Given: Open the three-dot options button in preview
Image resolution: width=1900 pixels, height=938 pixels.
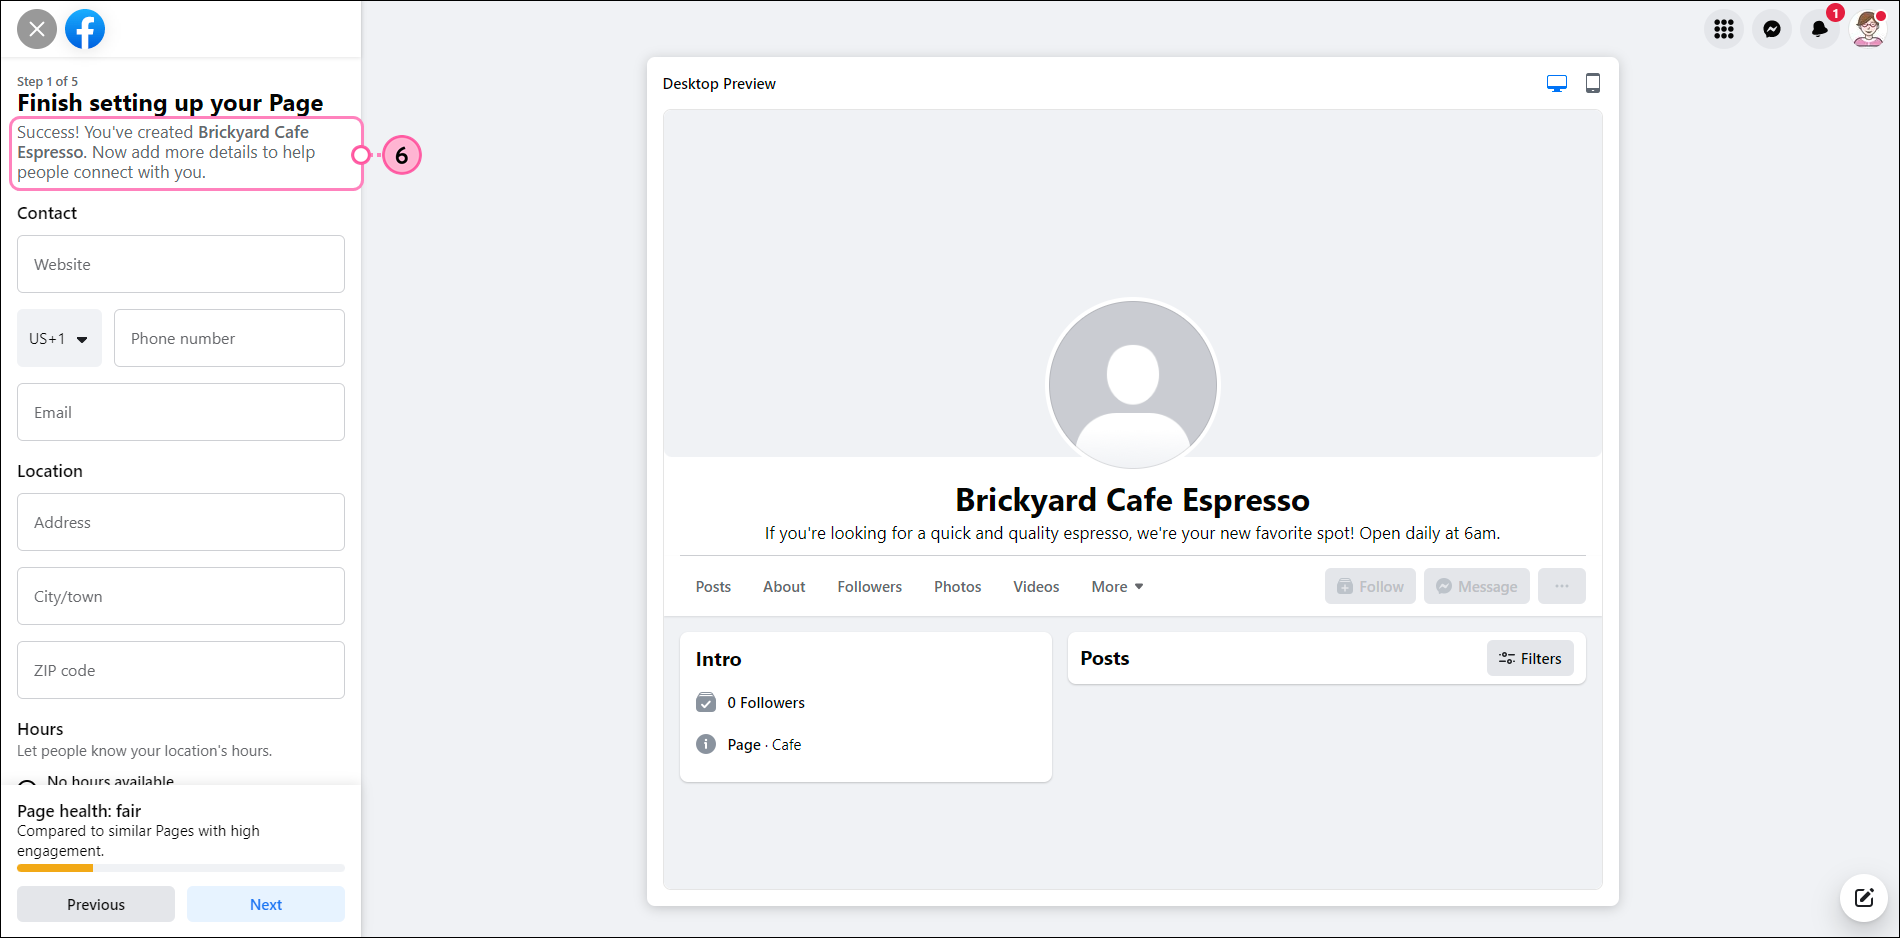Looking at the screenshot, I should 1562,586.
